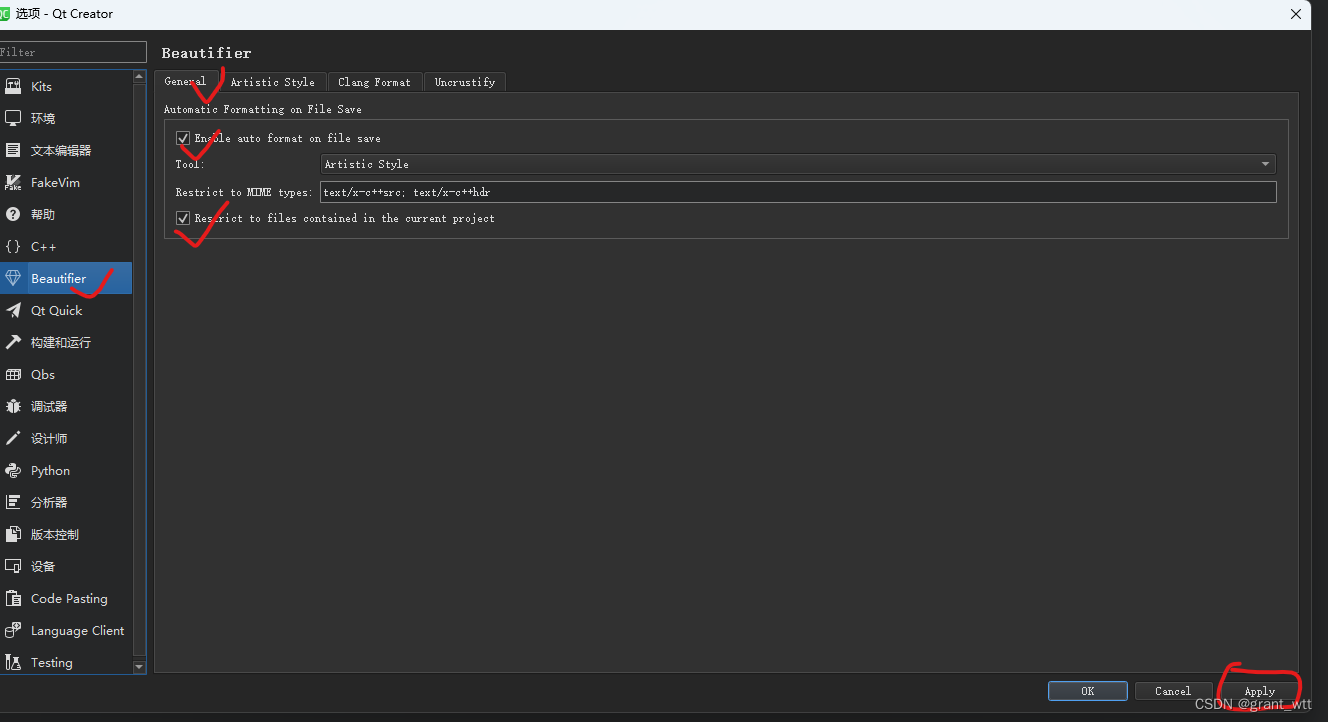Open the Qbs grid icon
This screenshot has width=1328, height=722.
pos(13,375)
